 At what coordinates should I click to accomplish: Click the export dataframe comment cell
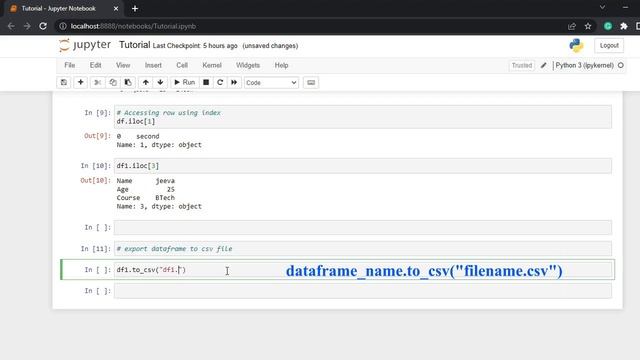(x=362, y=249)
